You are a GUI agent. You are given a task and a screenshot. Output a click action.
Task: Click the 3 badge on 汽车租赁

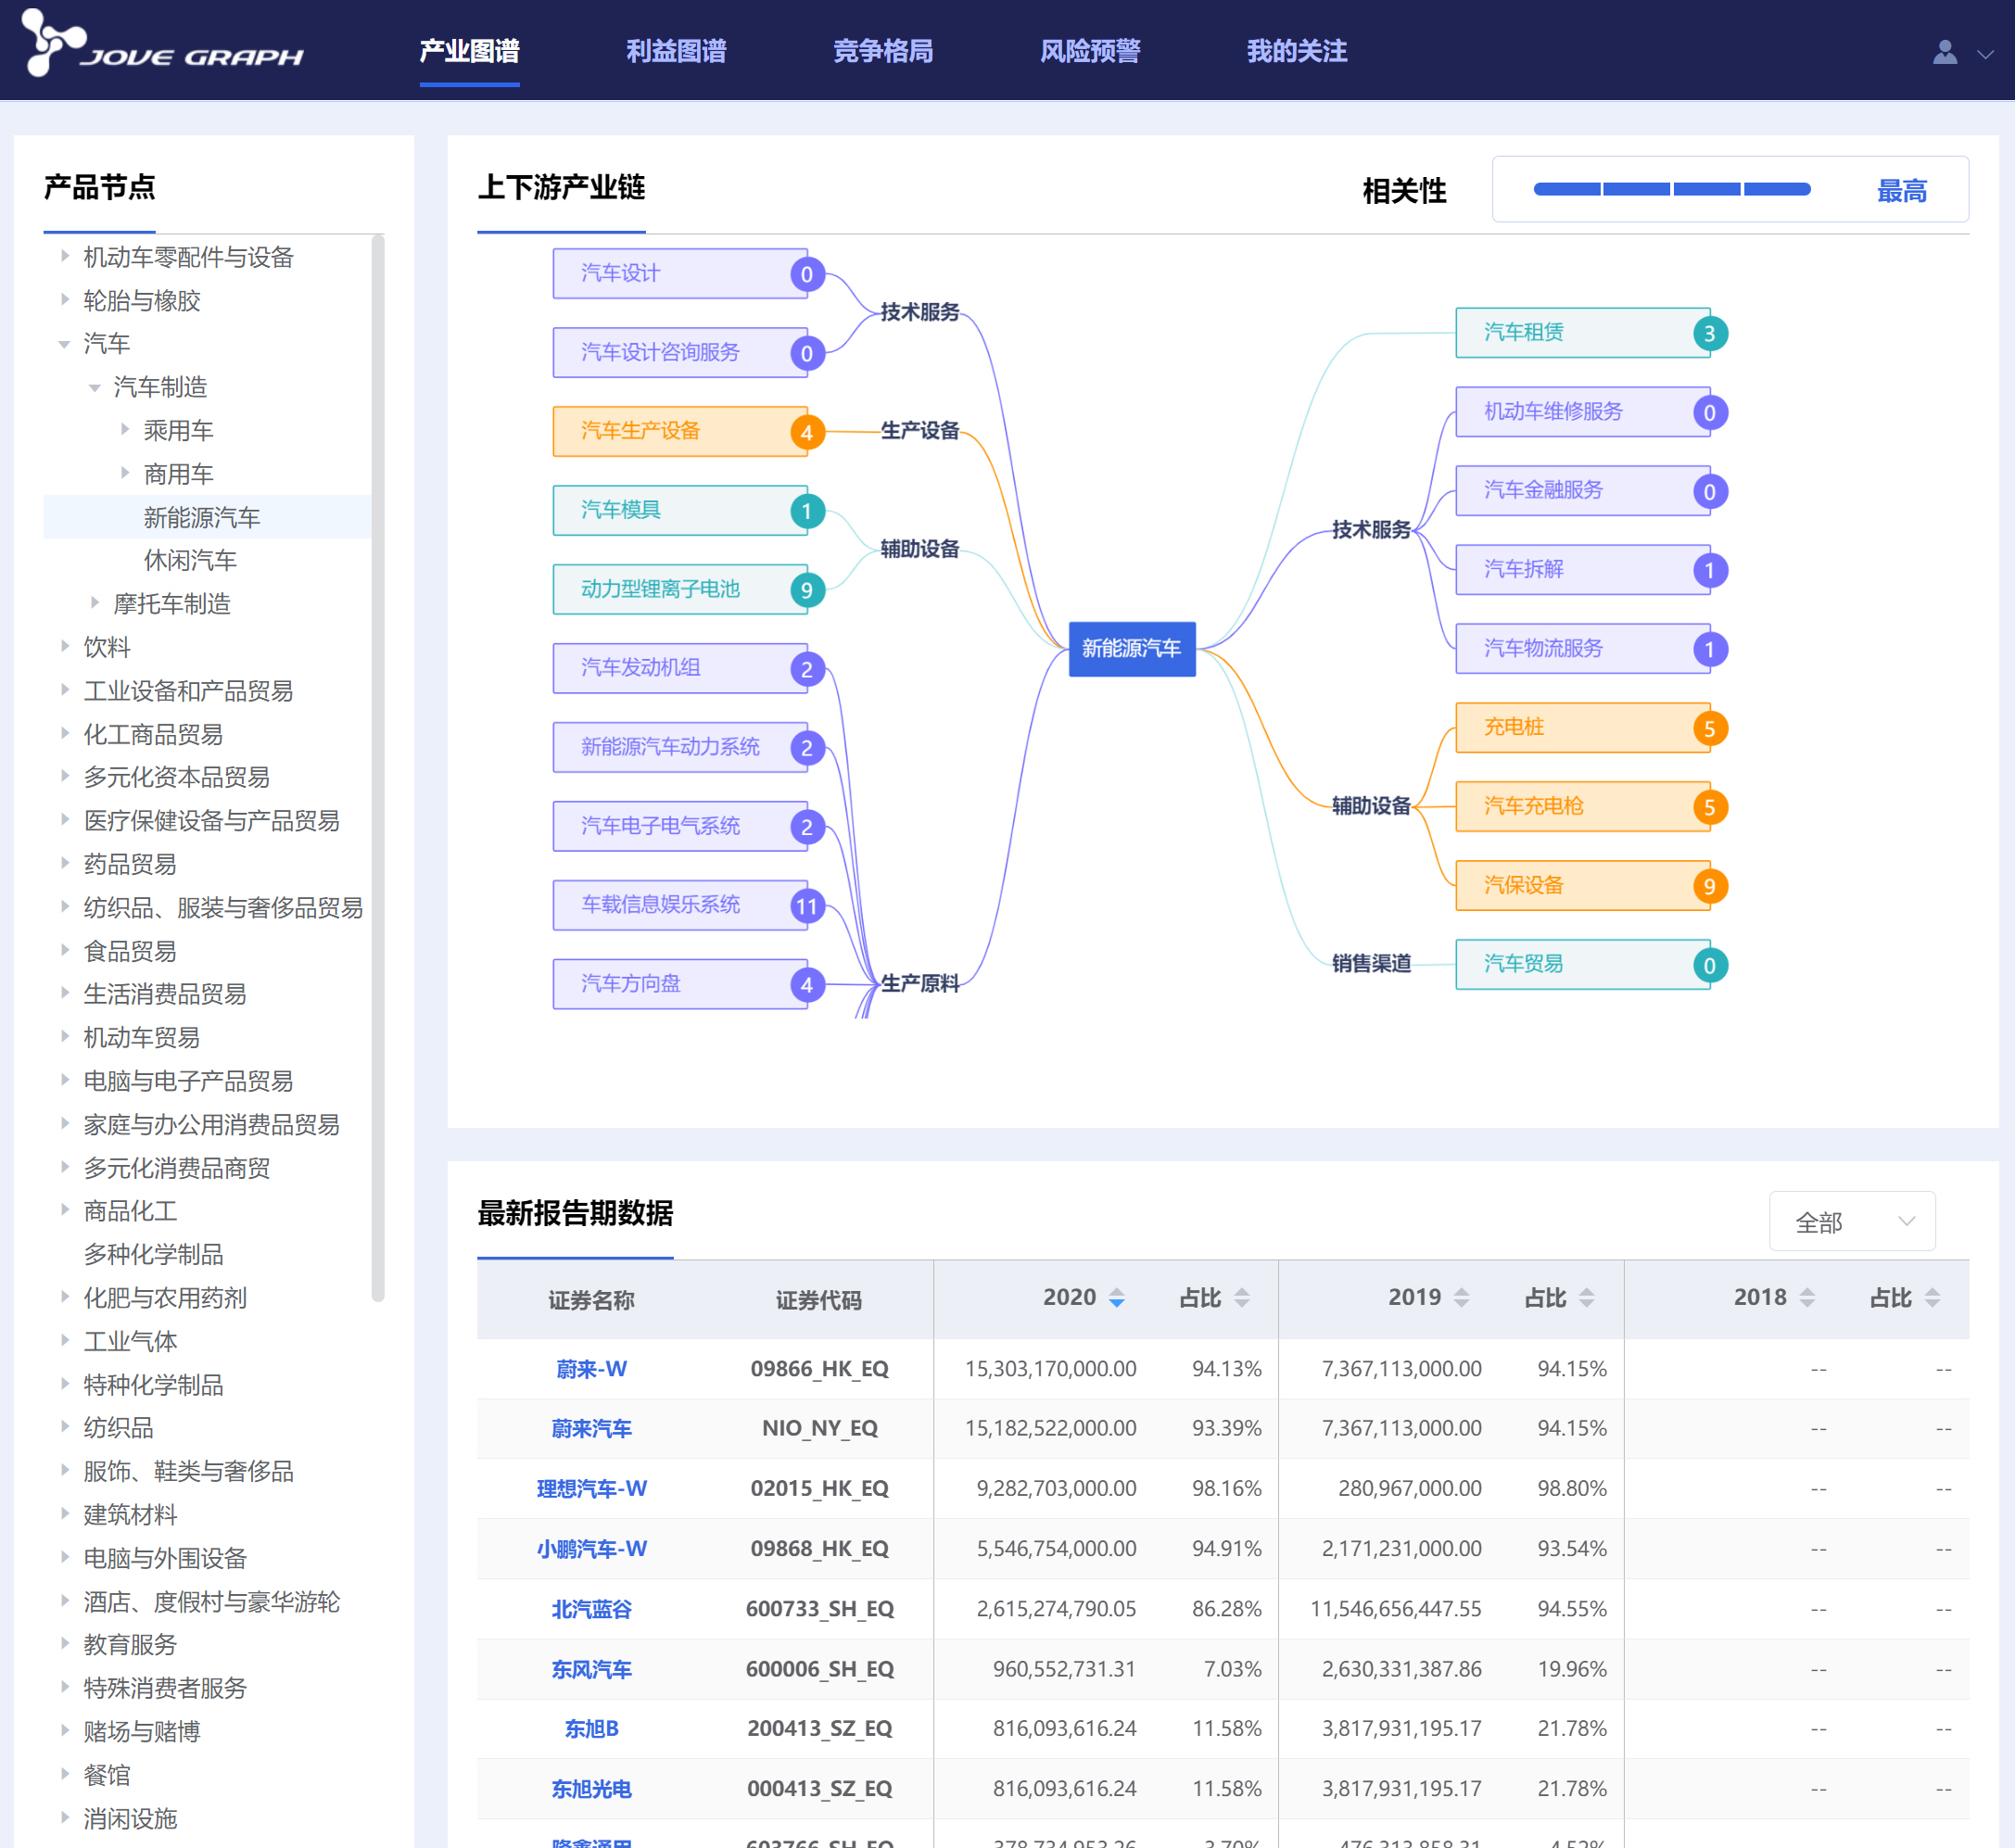pos(1710,333)
